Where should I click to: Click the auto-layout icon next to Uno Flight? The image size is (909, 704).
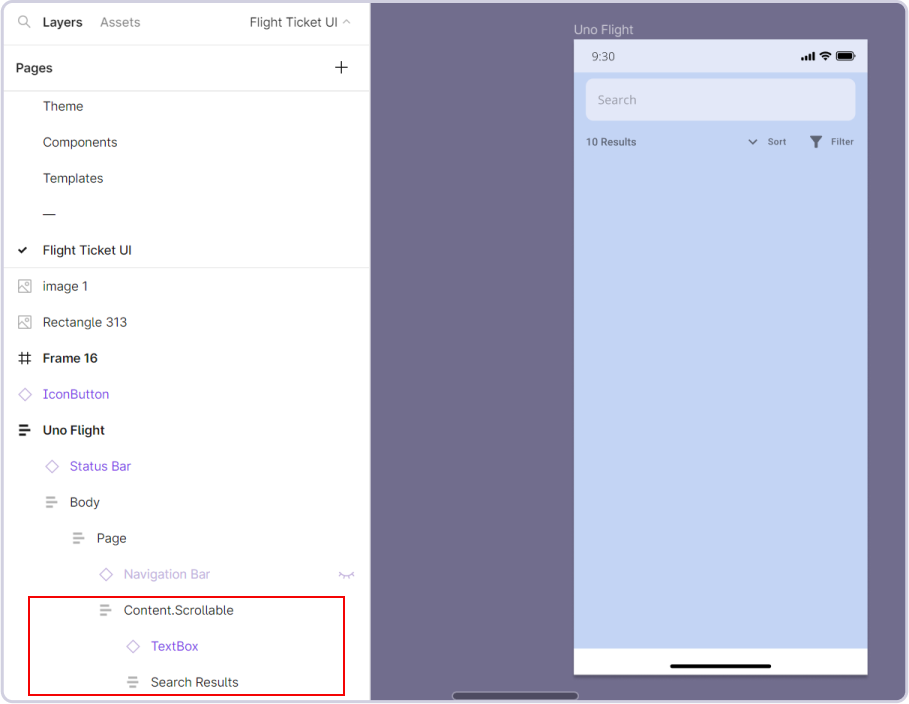pos(25,430)
